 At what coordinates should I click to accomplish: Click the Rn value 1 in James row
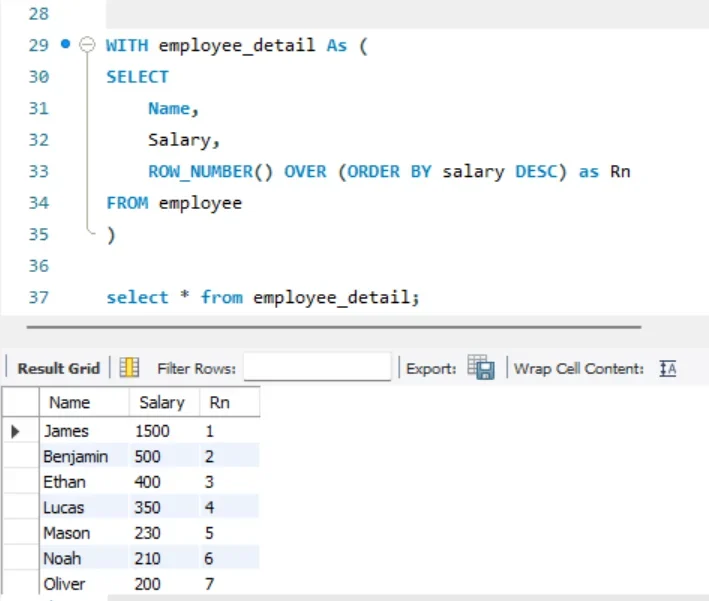(209, 431)
